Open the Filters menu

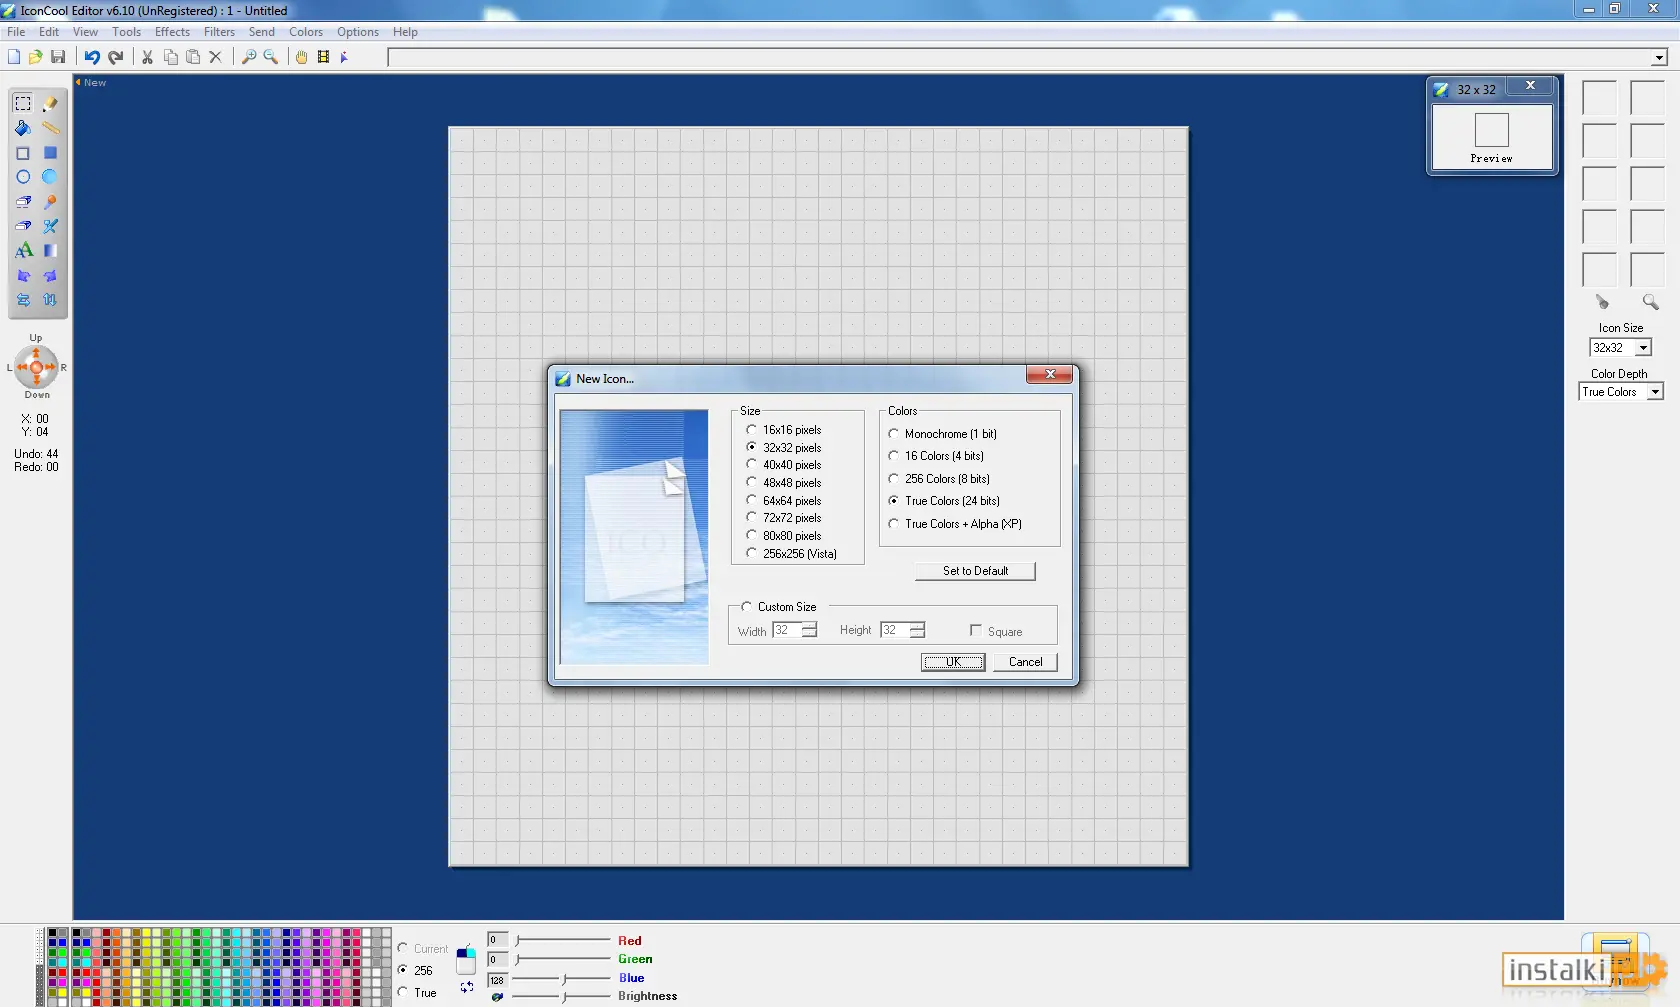pyautogui.click(x=219, y=32)
